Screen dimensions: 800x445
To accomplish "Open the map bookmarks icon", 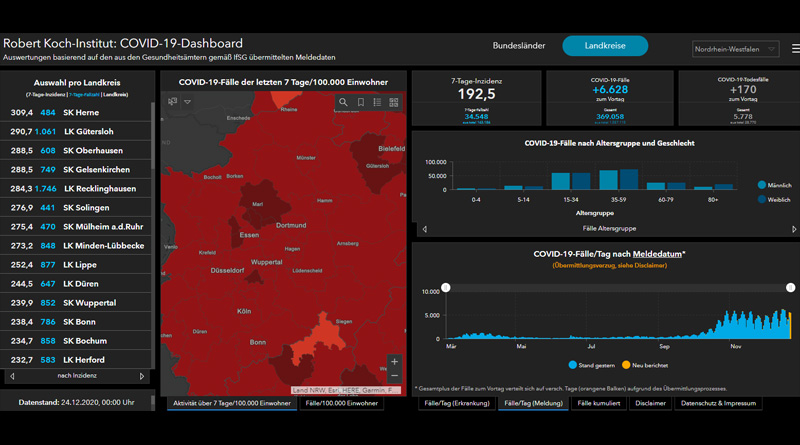I will 361,103.
